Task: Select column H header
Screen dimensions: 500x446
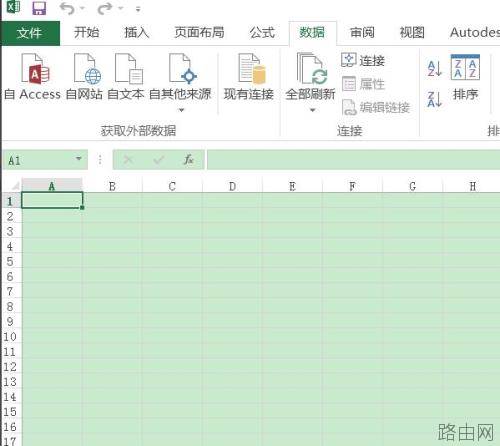Action: click(x=472, y=186)
